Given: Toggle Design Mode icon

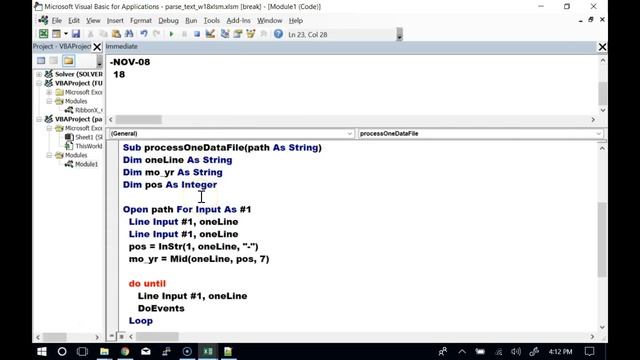Looking at the screenshot, I should [210, 34].
